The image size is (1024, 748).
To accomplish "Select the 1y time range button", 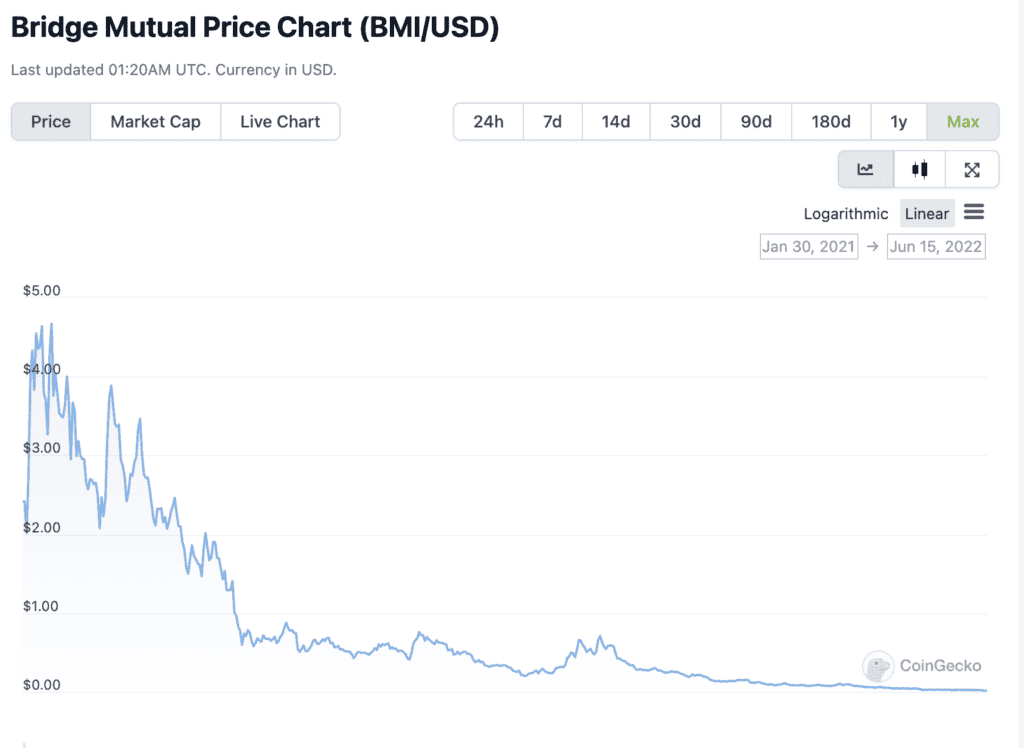I will click(x=898, y=121).
